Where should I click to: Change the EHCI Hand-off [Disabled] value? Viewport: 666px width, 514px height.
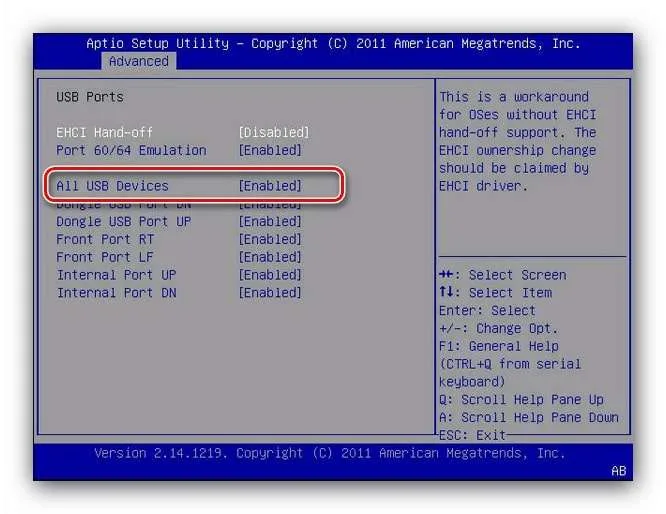pyautogui.click(x=274, y=133)
